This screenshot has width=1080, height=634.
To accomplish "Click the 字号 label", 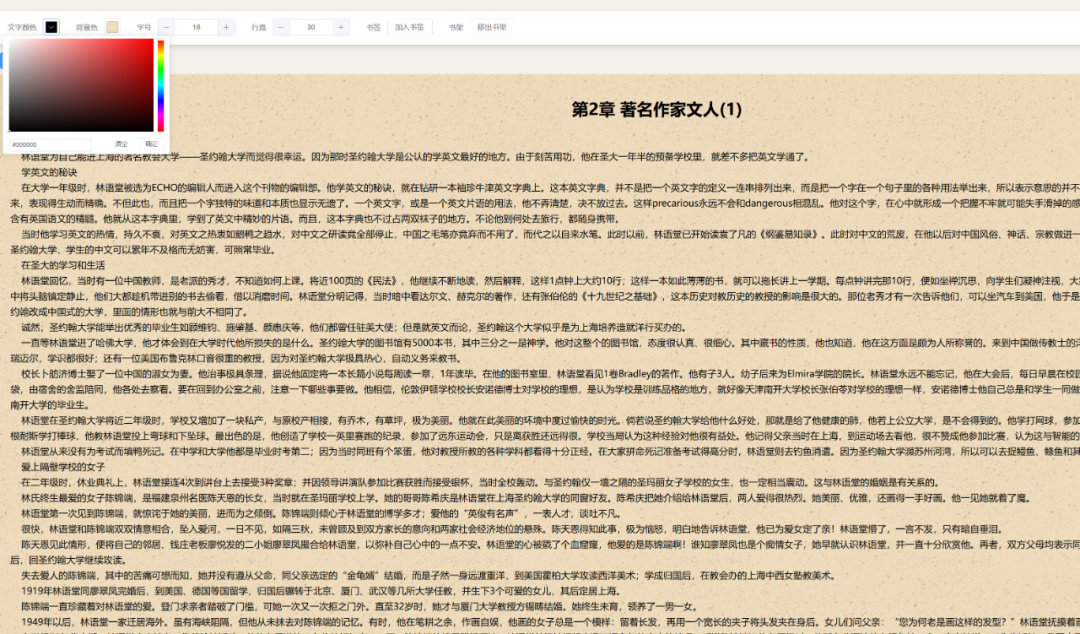I will click(x=143, y=28).
